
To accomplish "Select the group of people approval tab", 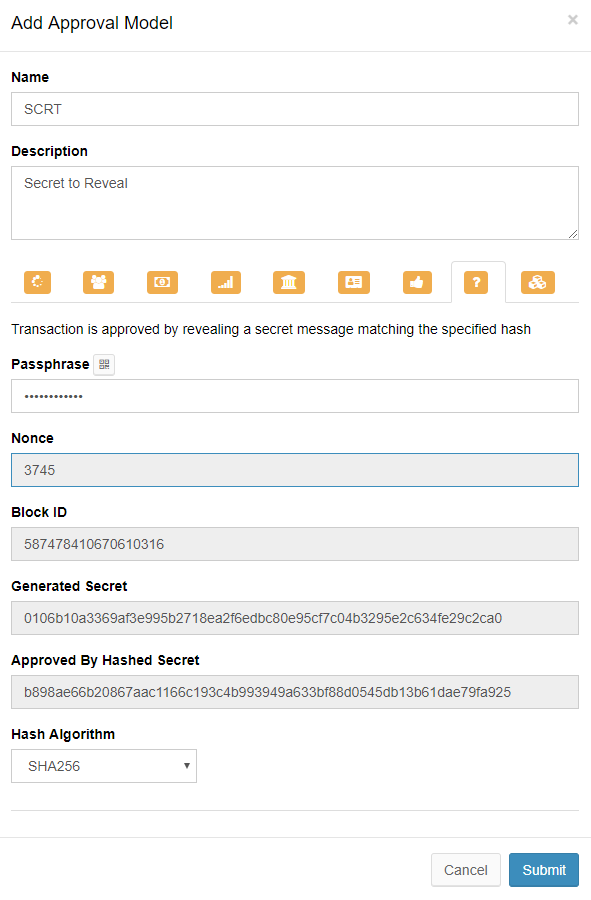I will [98, 282].
